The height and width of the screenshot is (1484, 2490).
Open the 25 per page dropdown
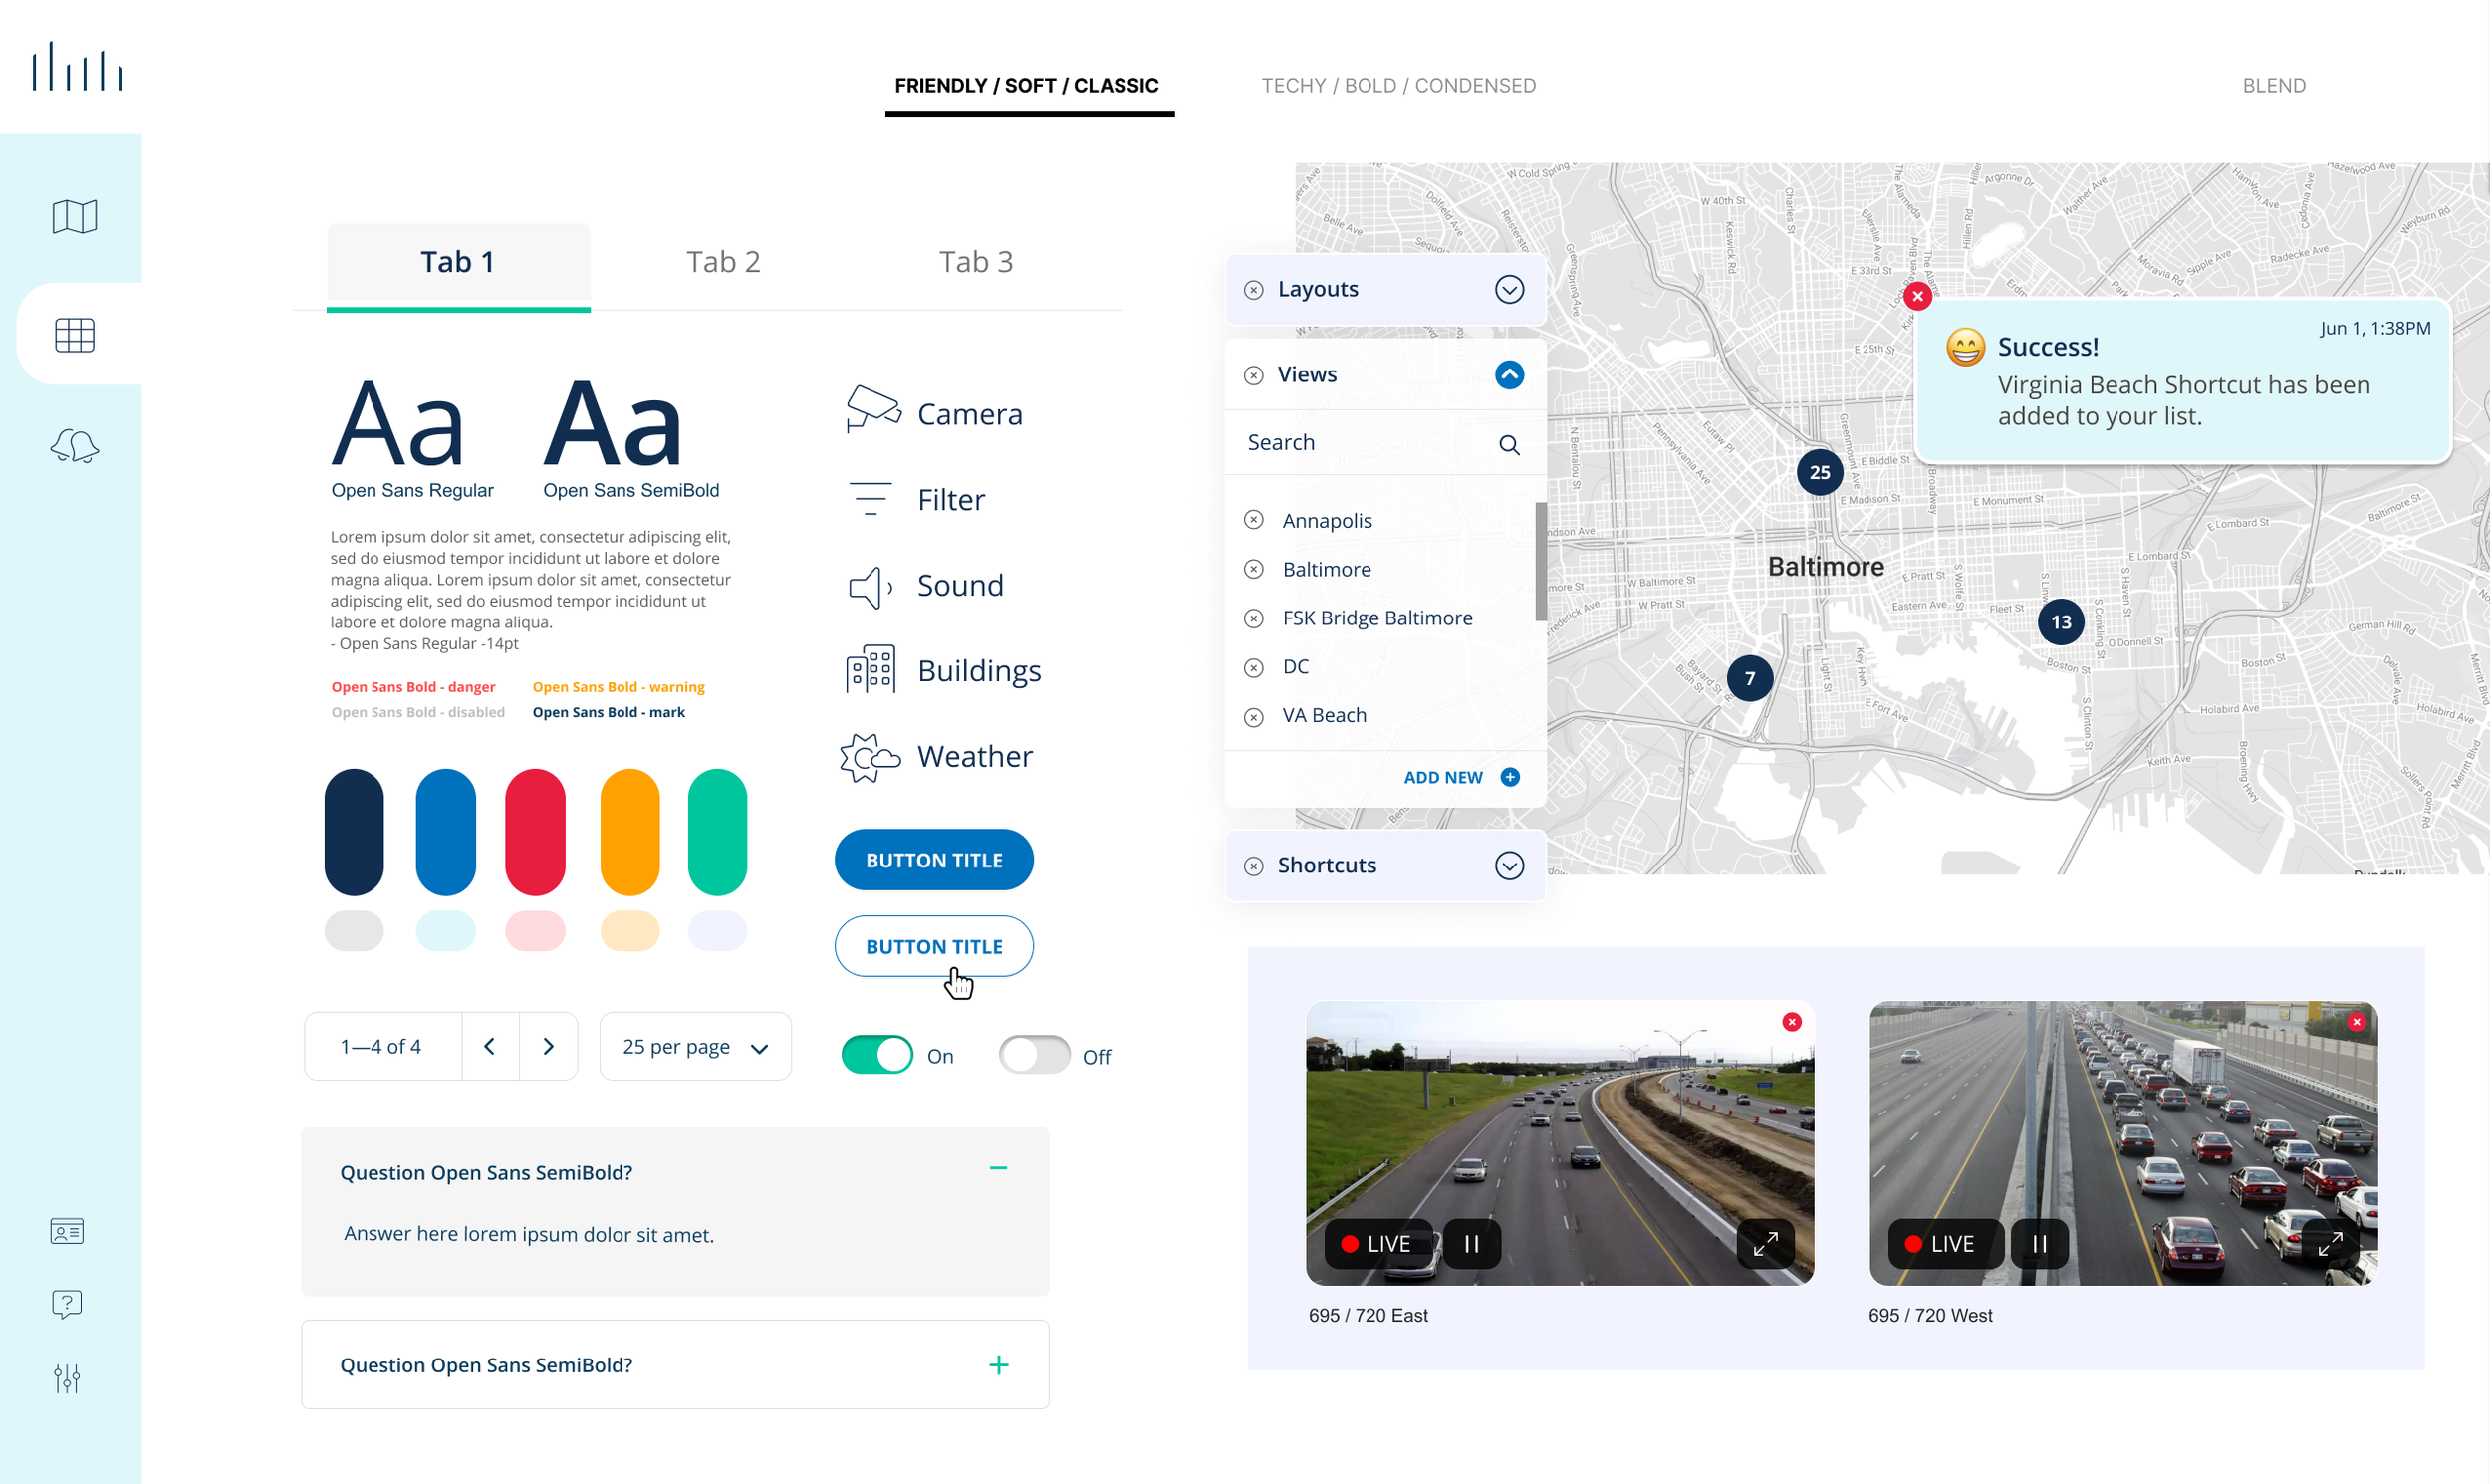(695, 1047)
